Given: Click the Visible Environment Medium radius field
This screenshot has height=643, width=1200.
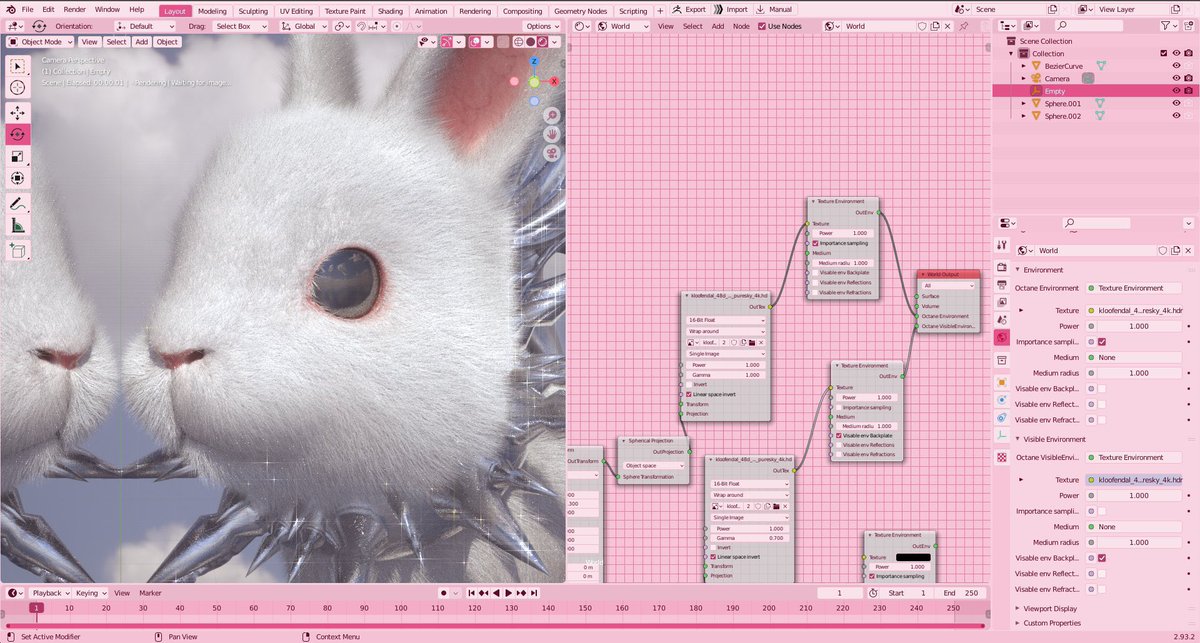Looking at the screenshot, I should [x=1138, y=542].
